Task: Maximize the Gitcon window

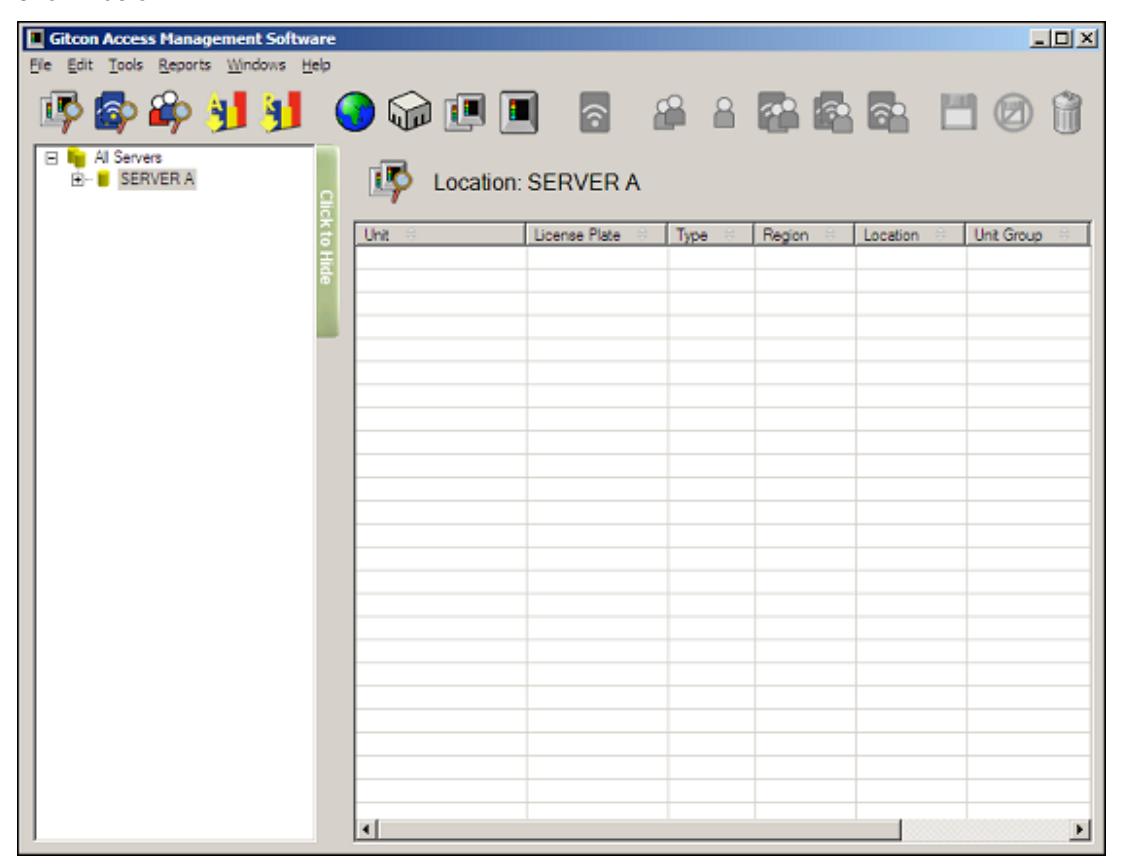Action: click(x=1063, y=39)
